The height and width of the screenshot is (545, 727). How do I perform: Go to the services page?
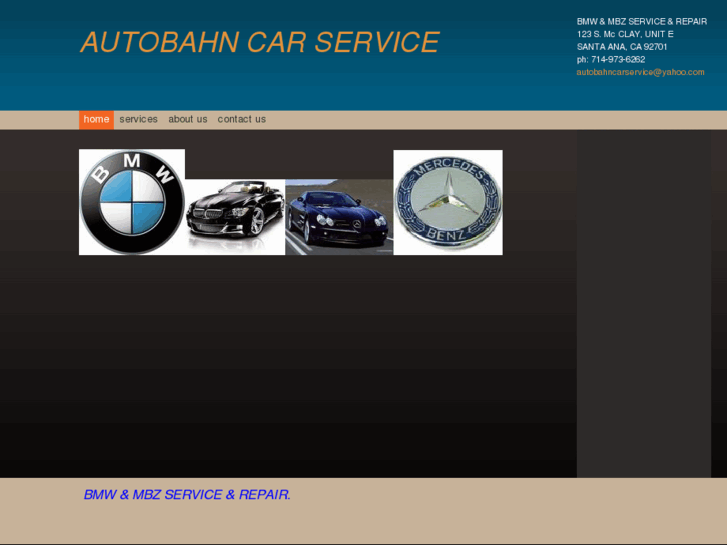[139, 120]
